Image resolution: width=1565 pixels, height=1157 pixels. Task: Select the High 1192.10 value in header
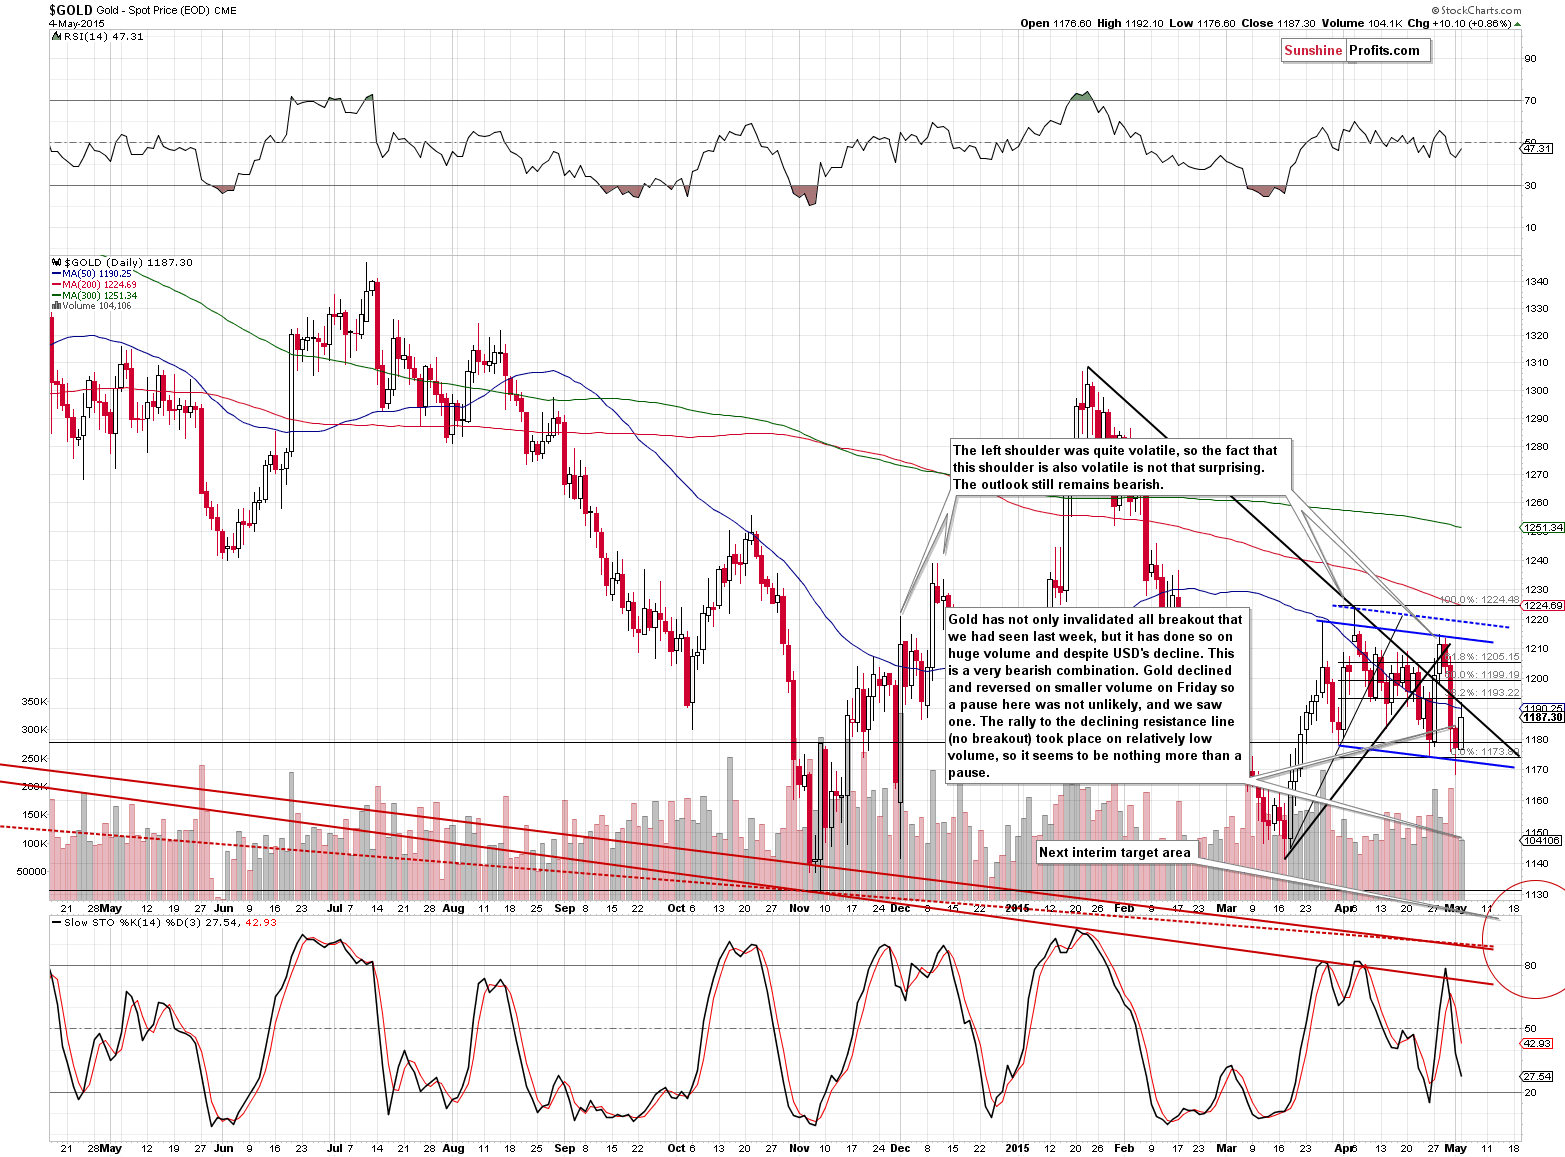click(1130, 23)
